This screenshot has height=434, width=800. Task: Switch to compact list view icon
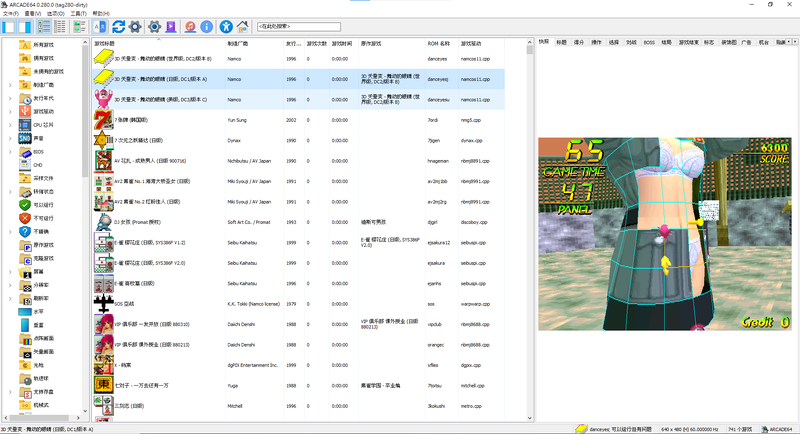[60, 27]
